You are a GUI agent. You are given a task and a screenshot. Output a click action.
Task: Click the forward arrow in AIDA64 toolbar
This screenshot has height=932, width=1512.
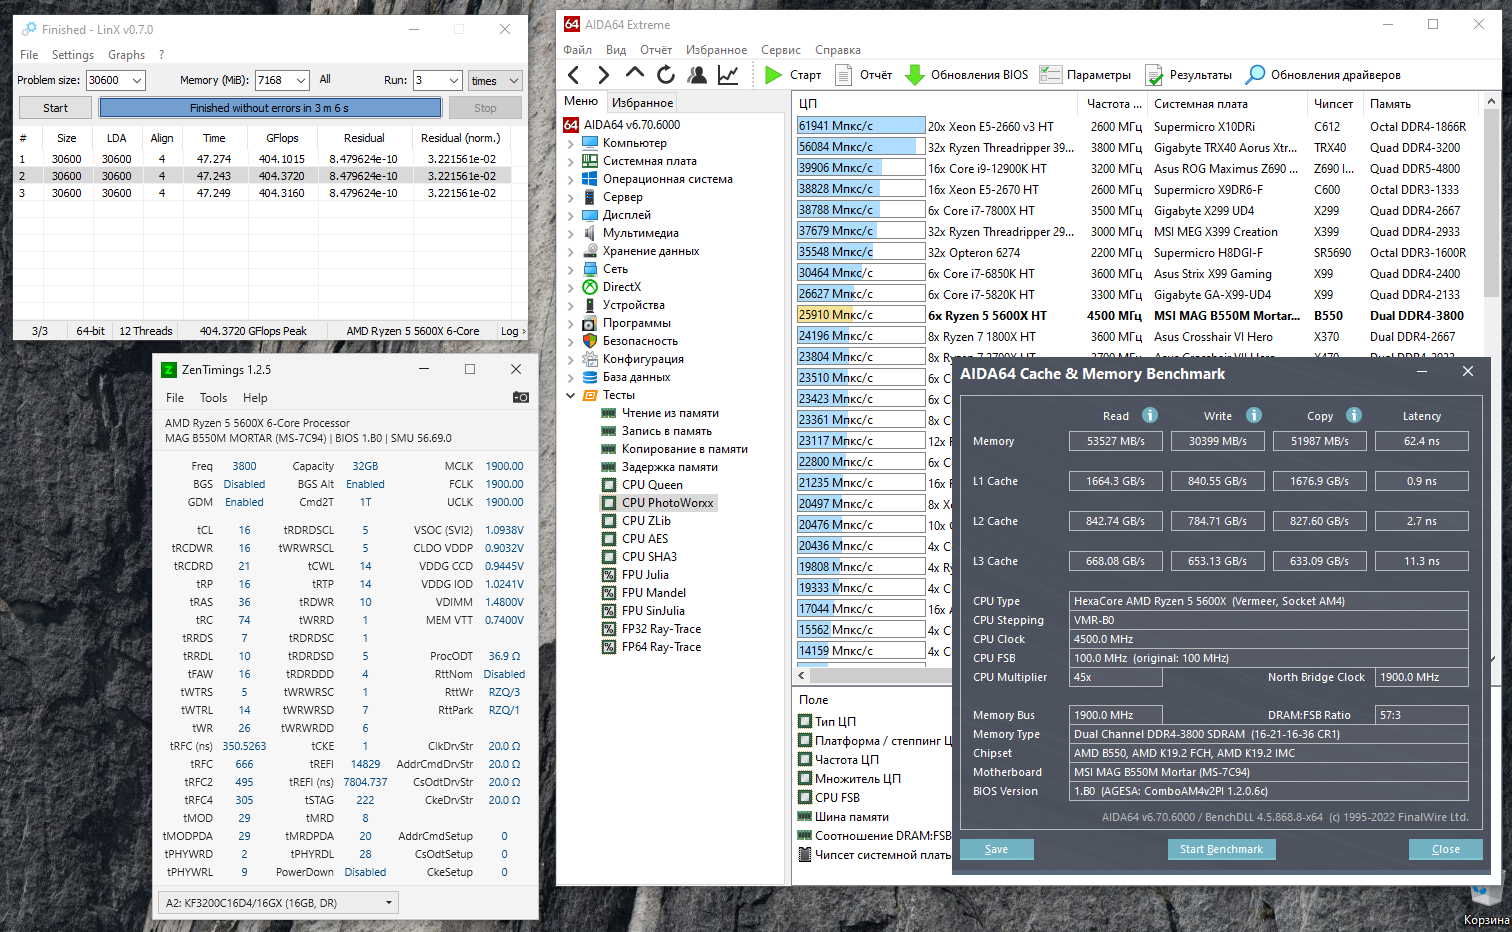pos(603,75)
